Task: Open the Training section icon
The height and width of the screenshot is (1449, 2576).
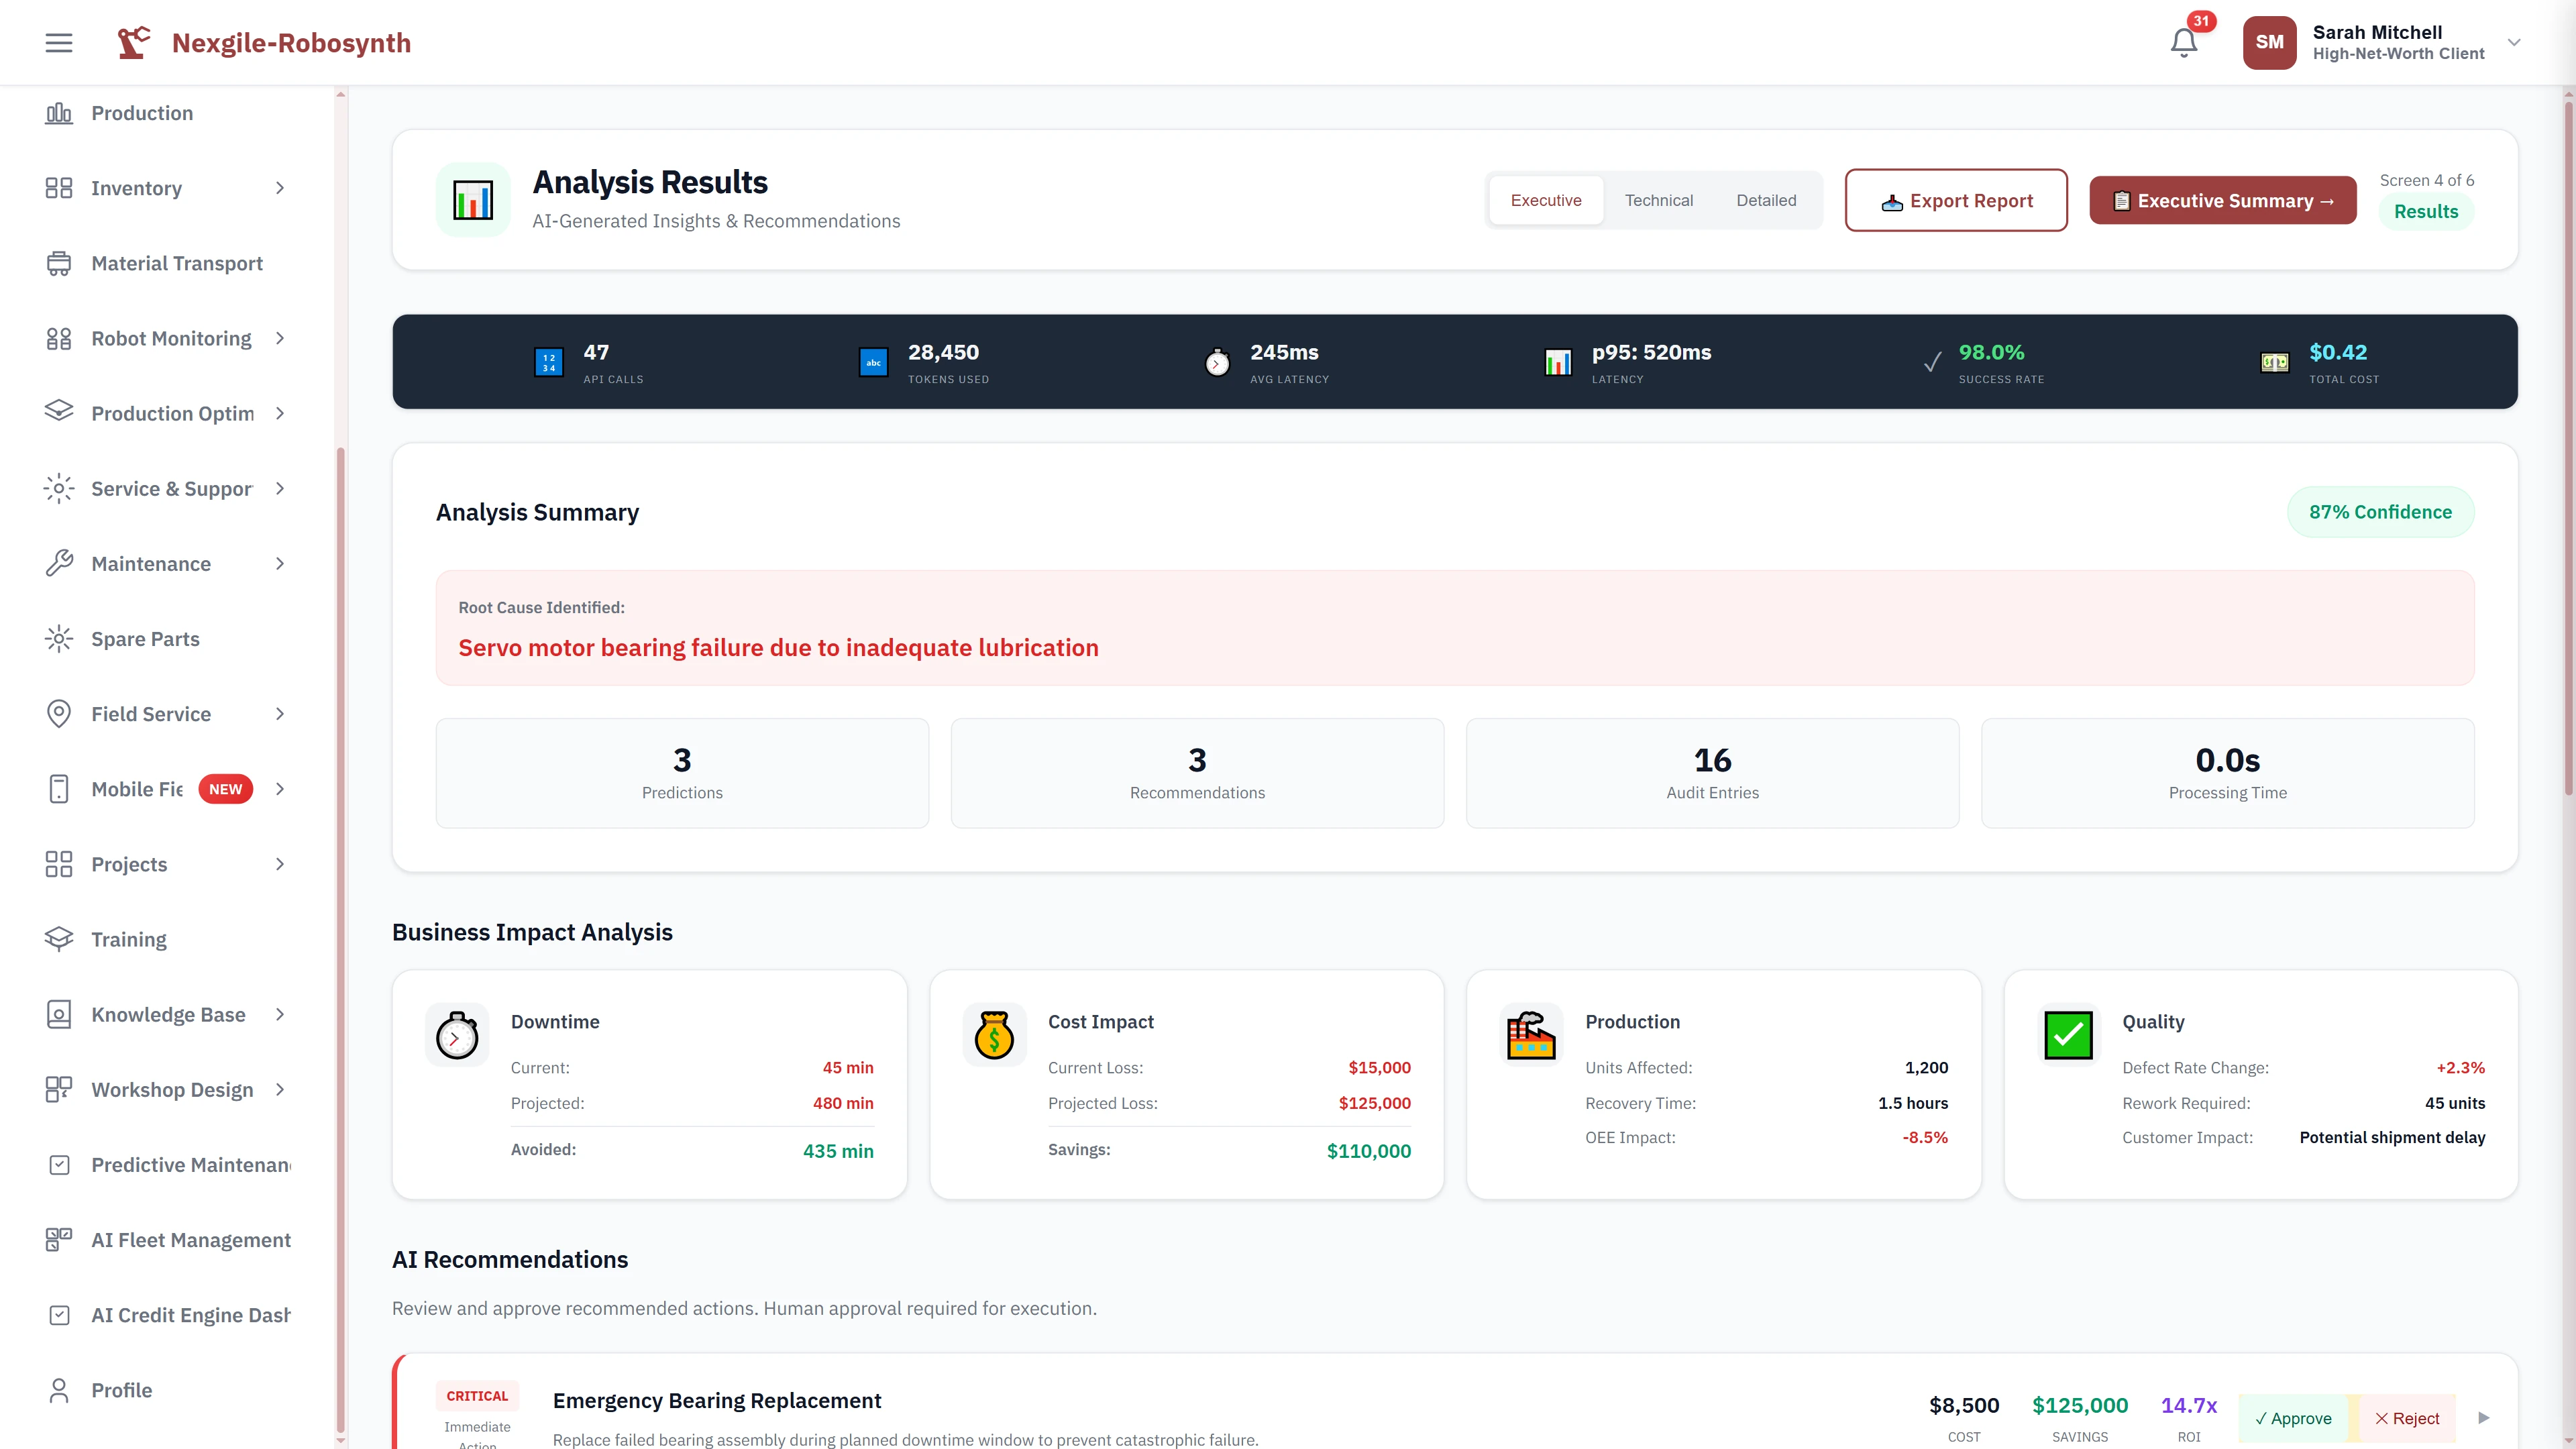Action: pyautogui.click(x=58, y=939)
